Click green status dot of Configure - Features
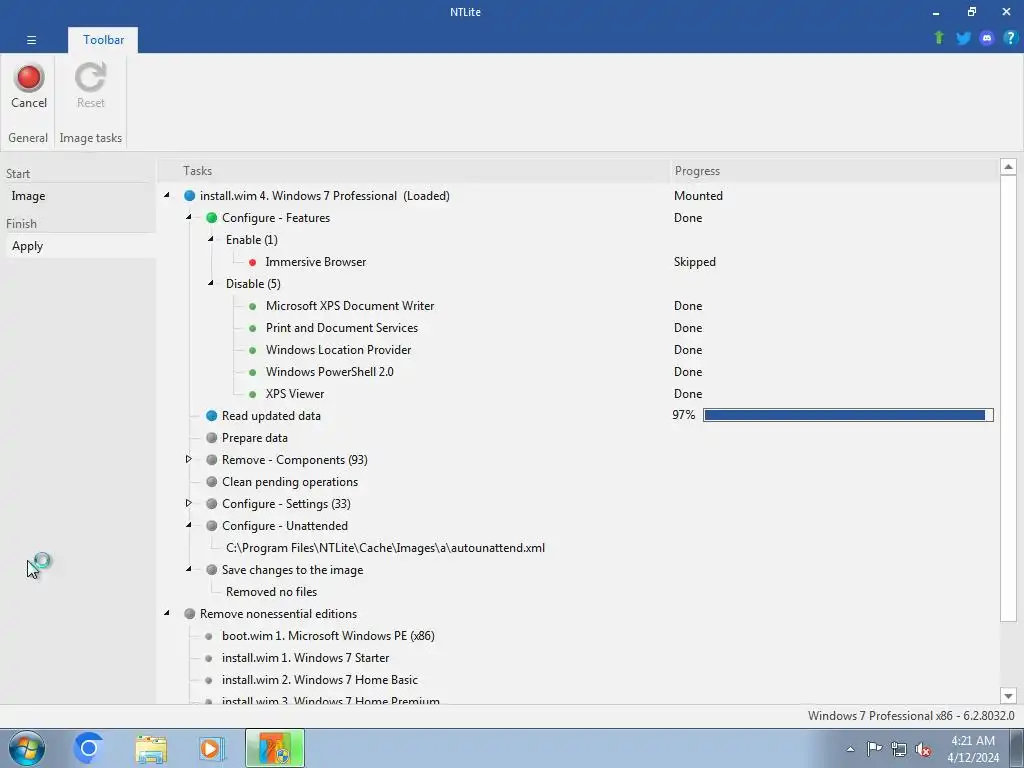Screen dimensions: 1024x768 212,217
